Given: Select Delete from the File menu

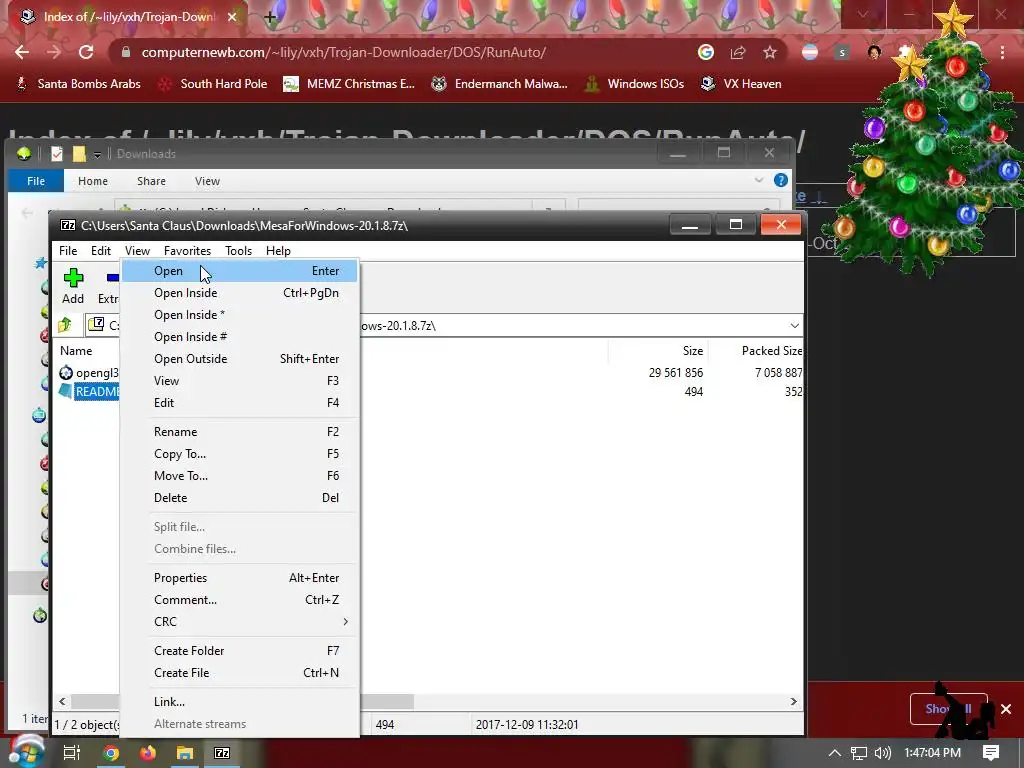Looking at the screenshot, I should click(x=240, y=498).
